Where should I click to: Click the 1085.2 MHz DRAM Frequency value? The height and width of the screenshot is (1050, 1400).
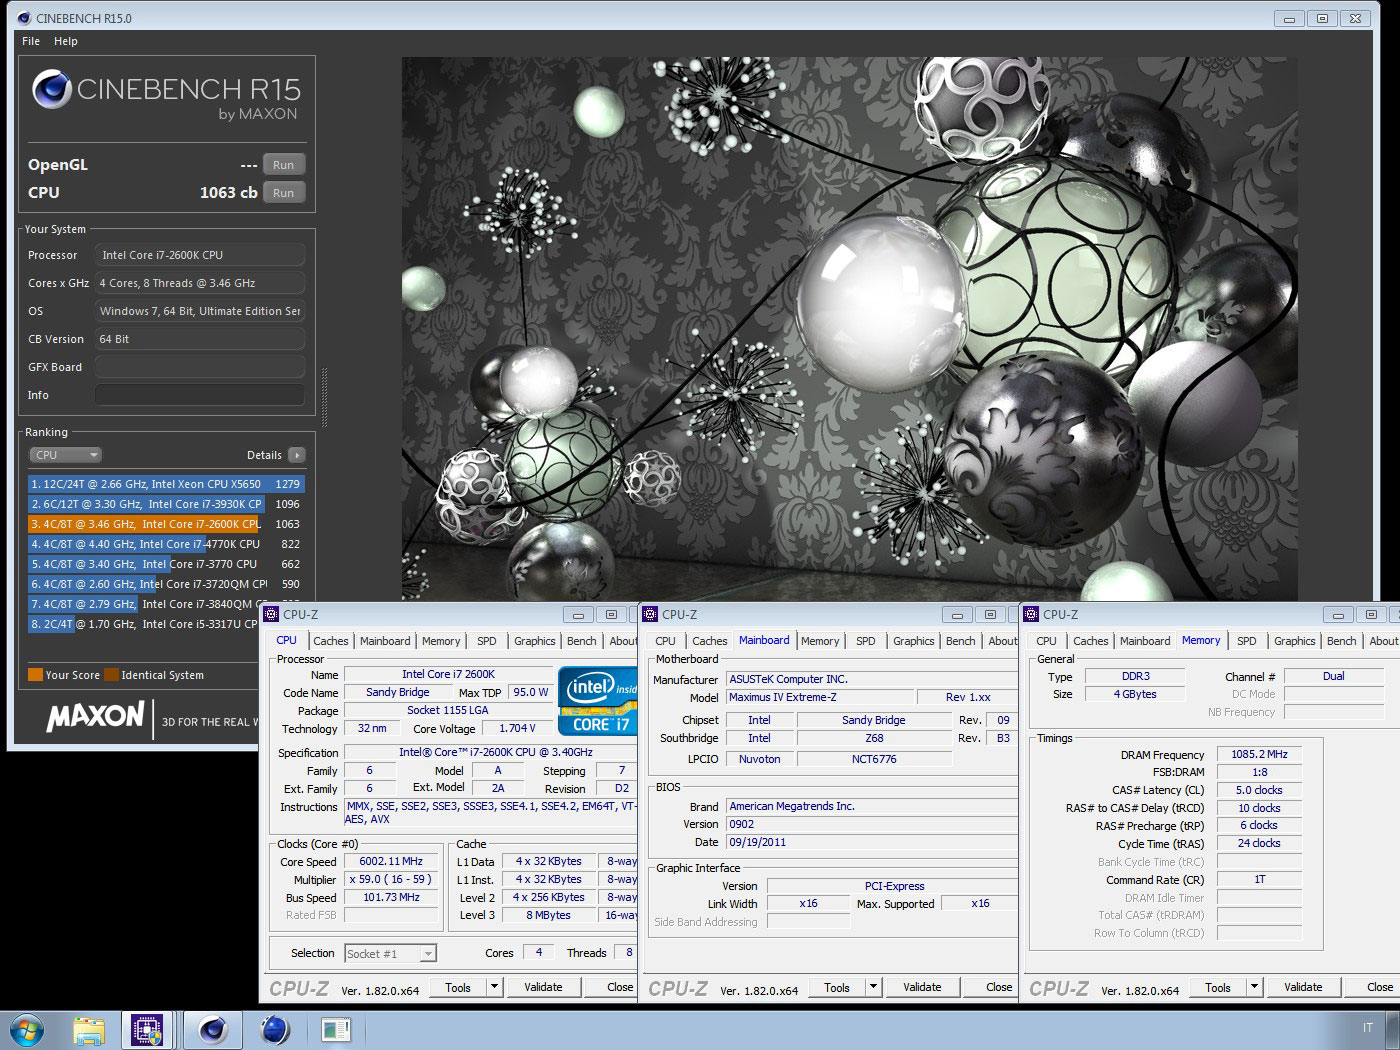(1259, 754)
